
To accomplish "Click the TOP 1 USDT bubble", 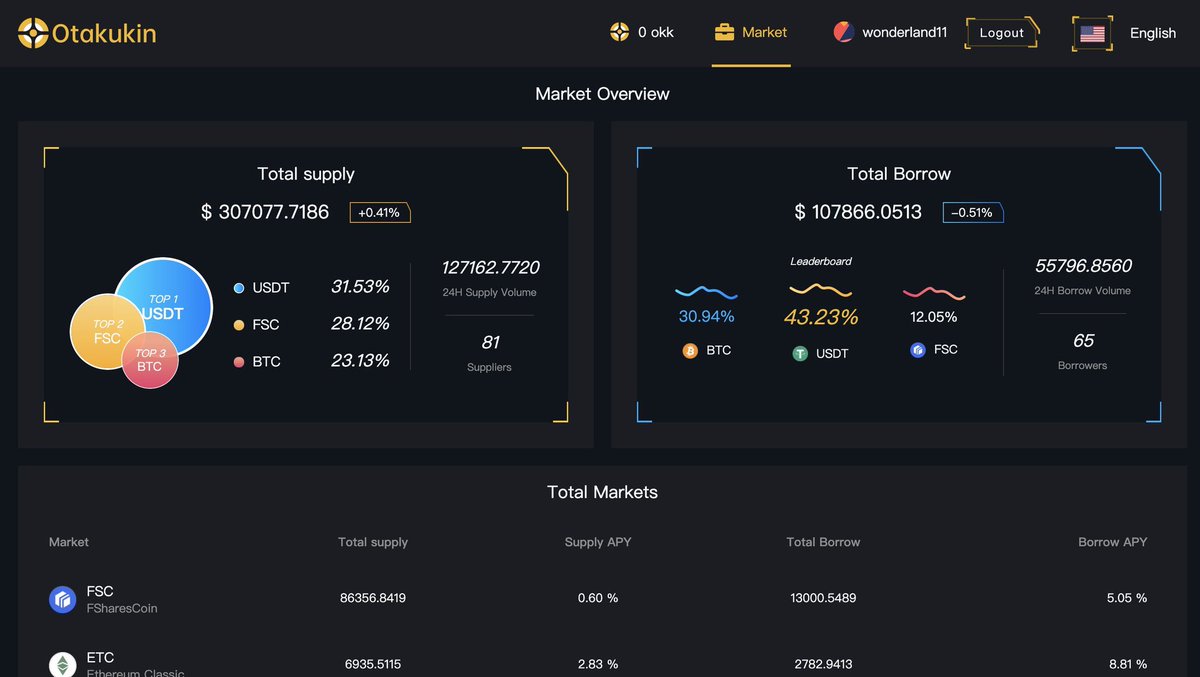I will click(163, 306).
